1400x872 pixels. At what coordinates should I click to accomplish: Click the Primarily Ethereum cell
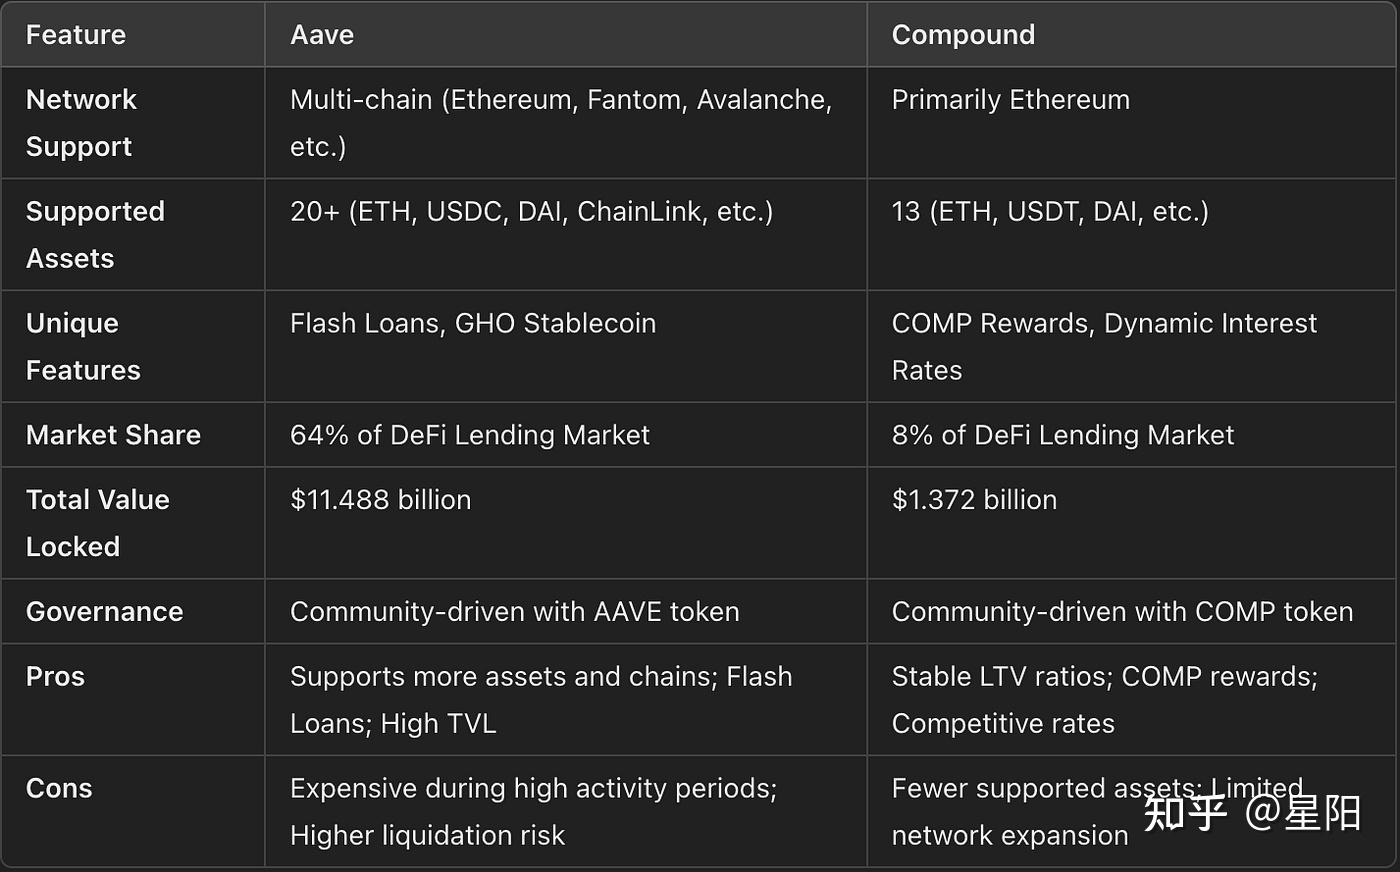click(1010, 100)
